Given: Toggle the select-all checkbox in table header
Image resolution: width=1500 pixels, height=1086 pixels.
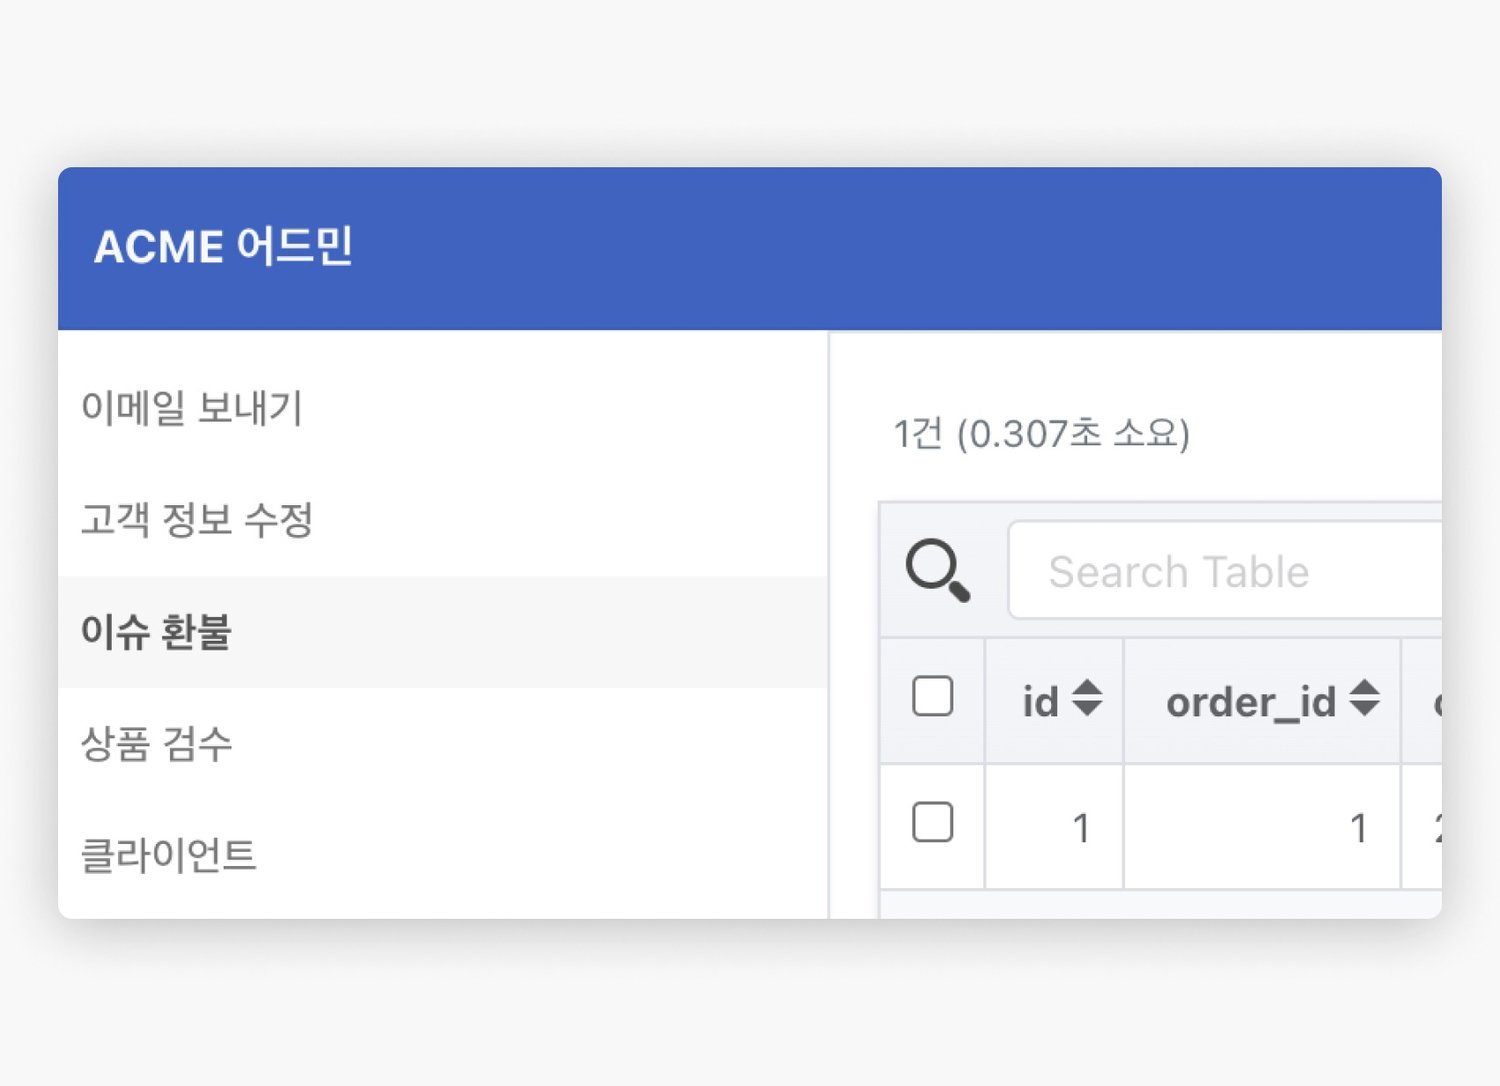Looking at the screenshot, I should 932,697.
